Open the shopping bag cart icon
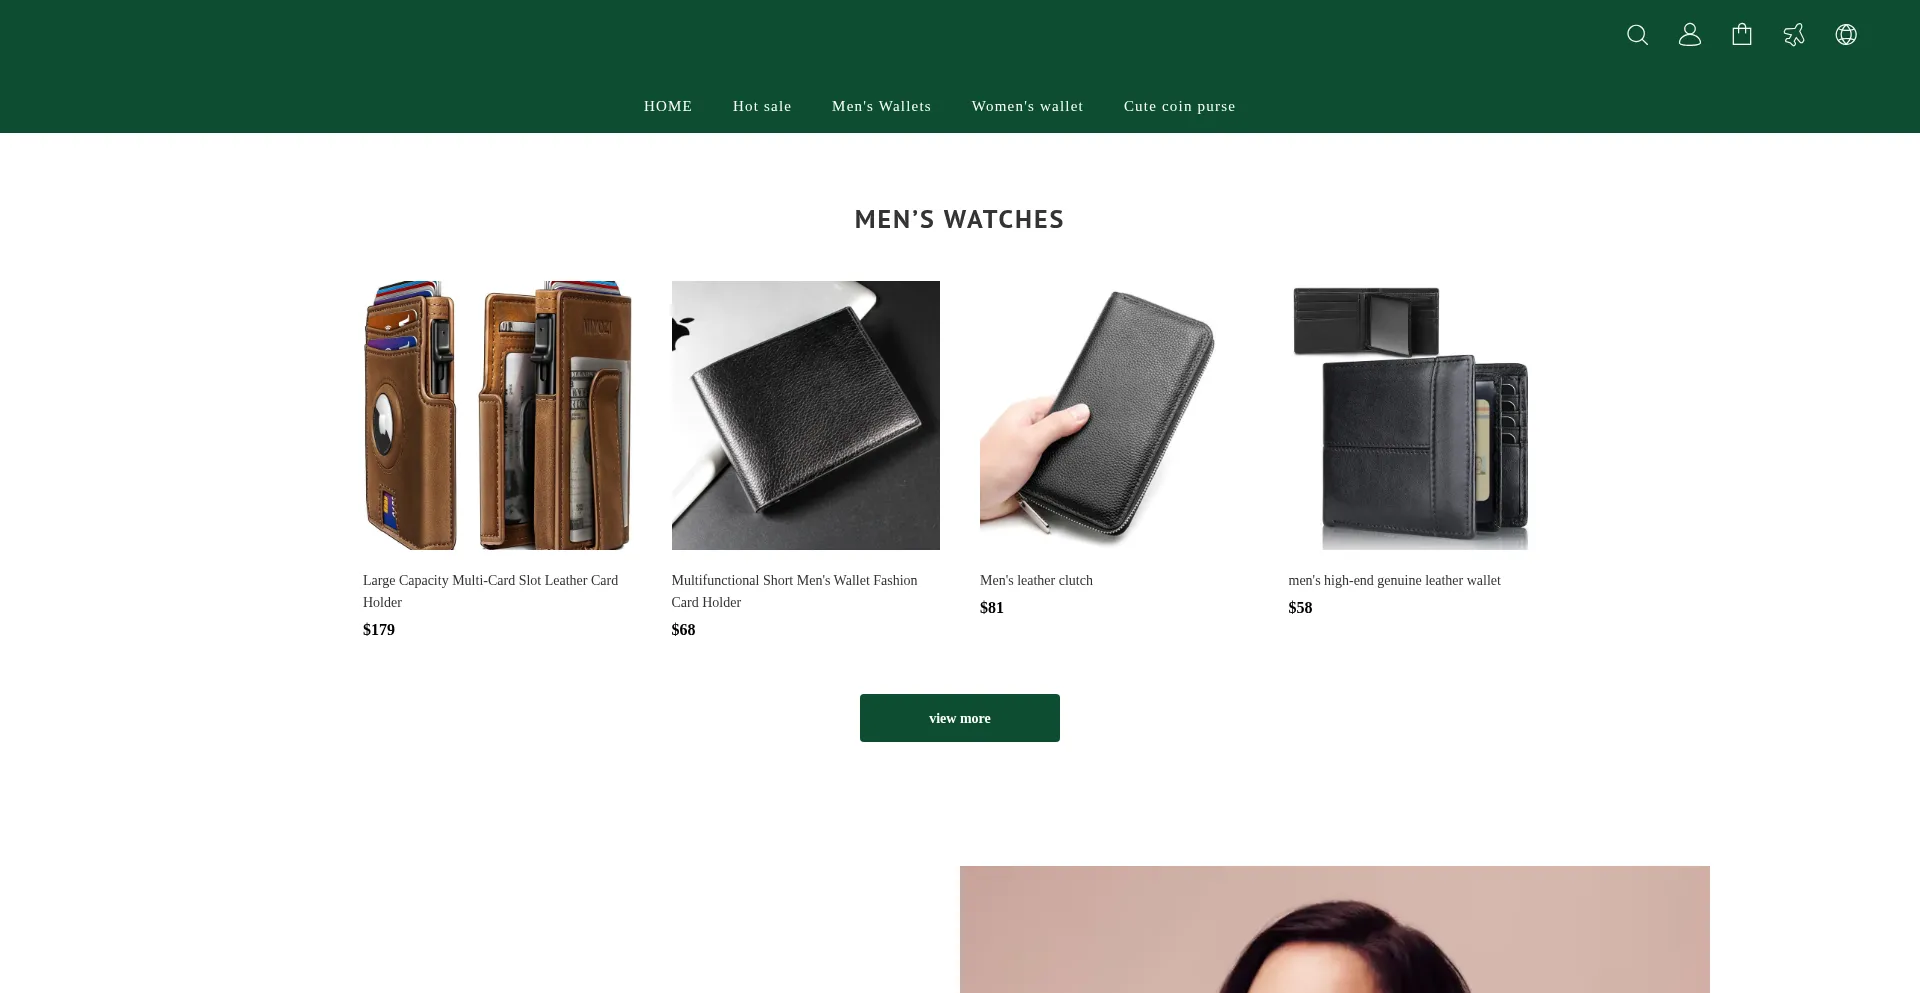1920x993 pixels. point(1742,35)
